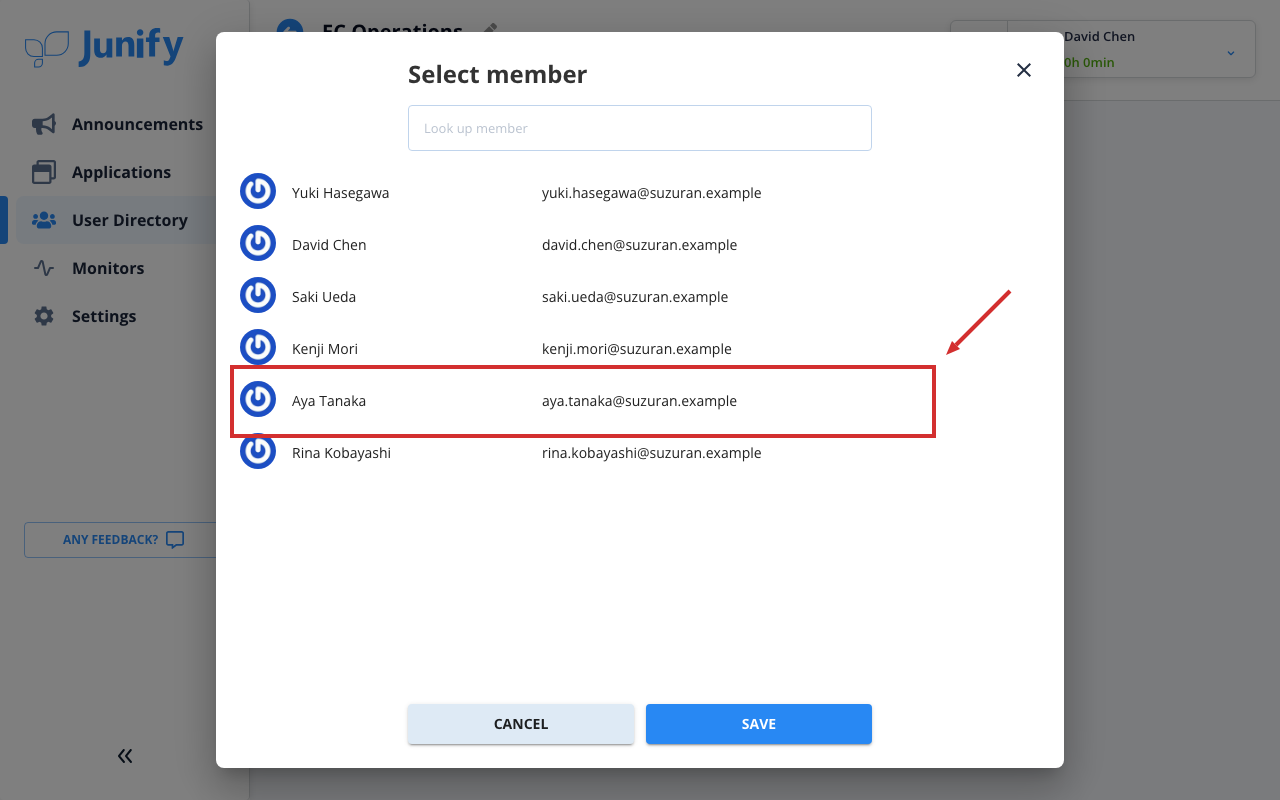Click email david.chen@suzuran.example
Image resolution: width=1280 pixels, height=800 pixels.
click(640, 245)
